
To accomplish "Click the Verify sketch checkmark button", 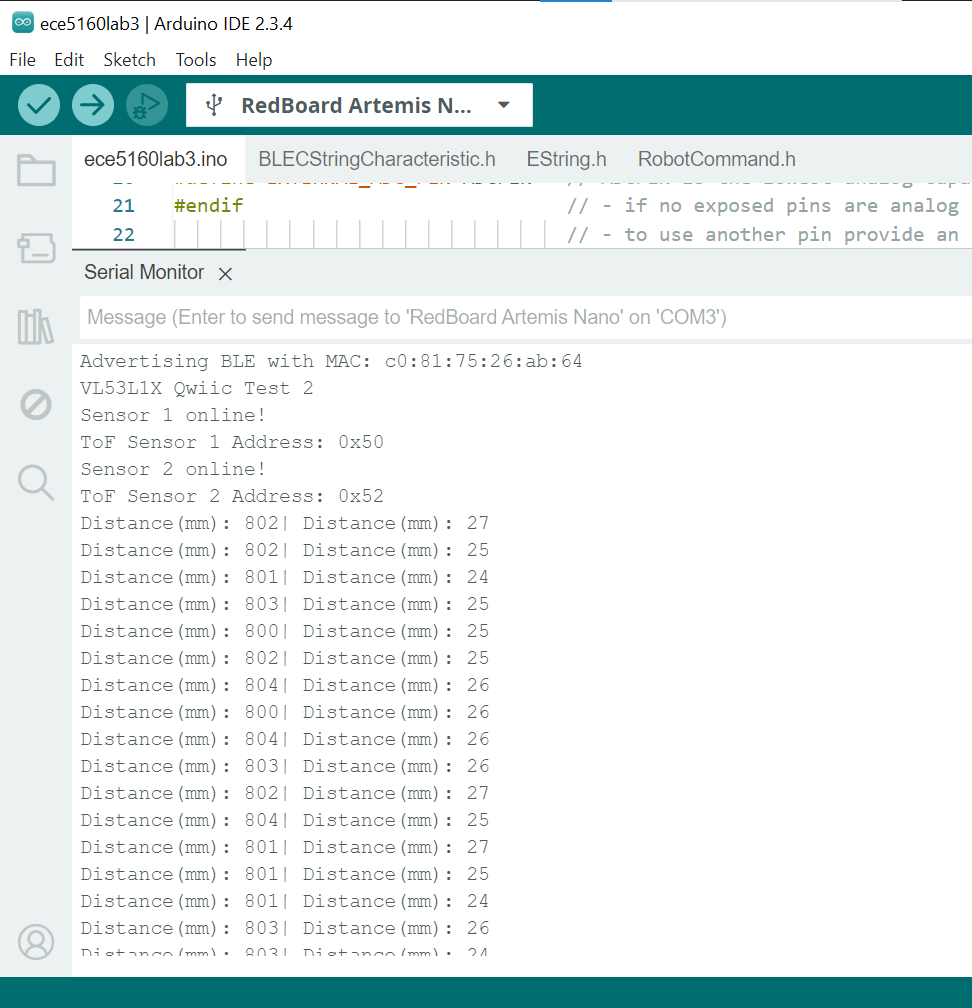I will tap(39, 105).
